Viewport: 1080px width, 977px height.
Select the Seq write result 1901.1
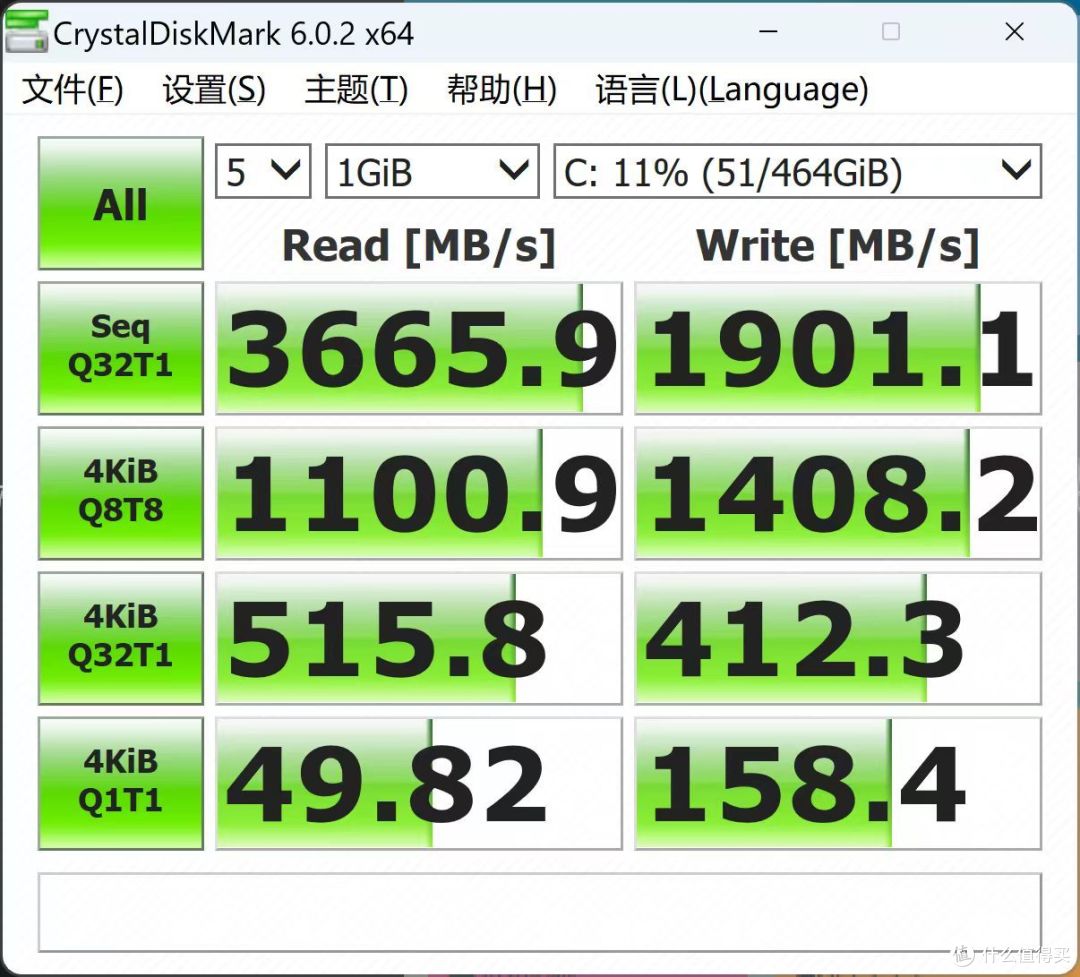(x=838, y=348)
